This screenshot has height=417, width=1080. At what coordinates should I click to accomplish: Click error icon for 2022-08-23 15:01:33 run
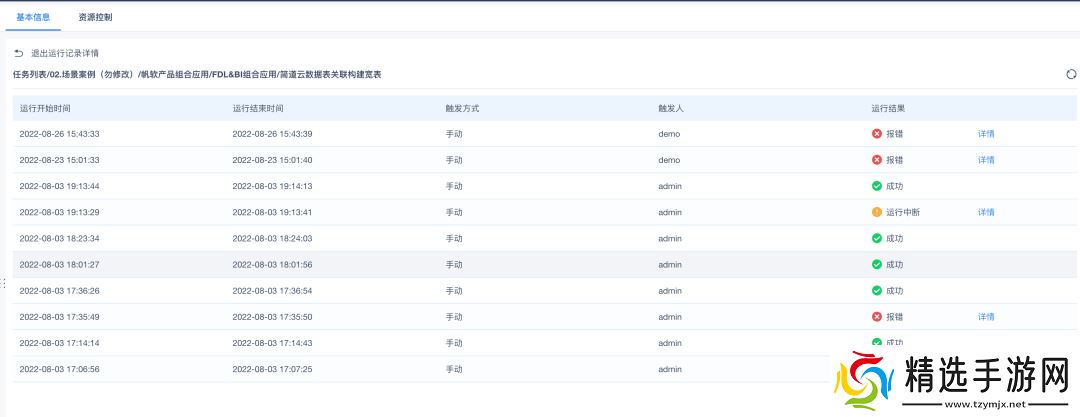[877, 160]
